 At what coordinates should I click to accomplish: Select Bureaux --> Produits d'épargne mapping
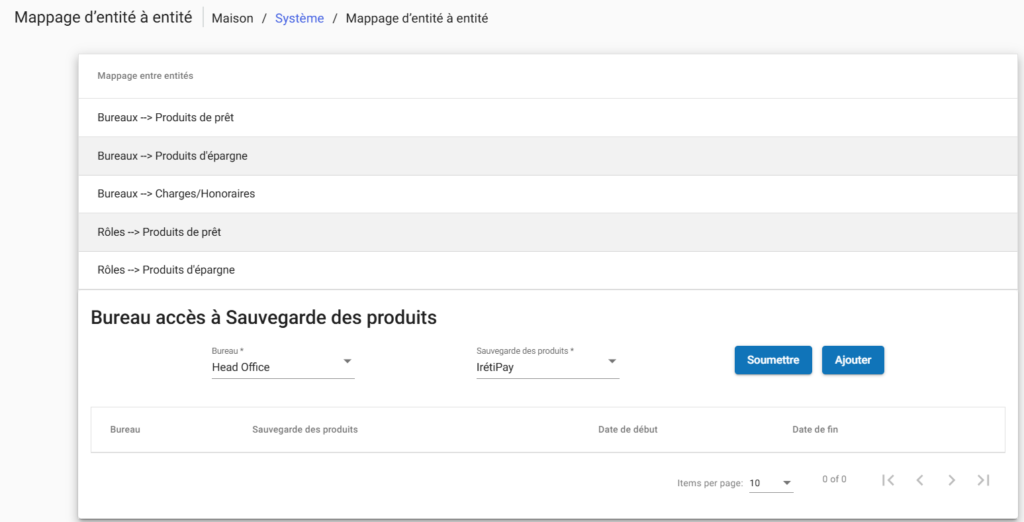(x=172, y=156)
